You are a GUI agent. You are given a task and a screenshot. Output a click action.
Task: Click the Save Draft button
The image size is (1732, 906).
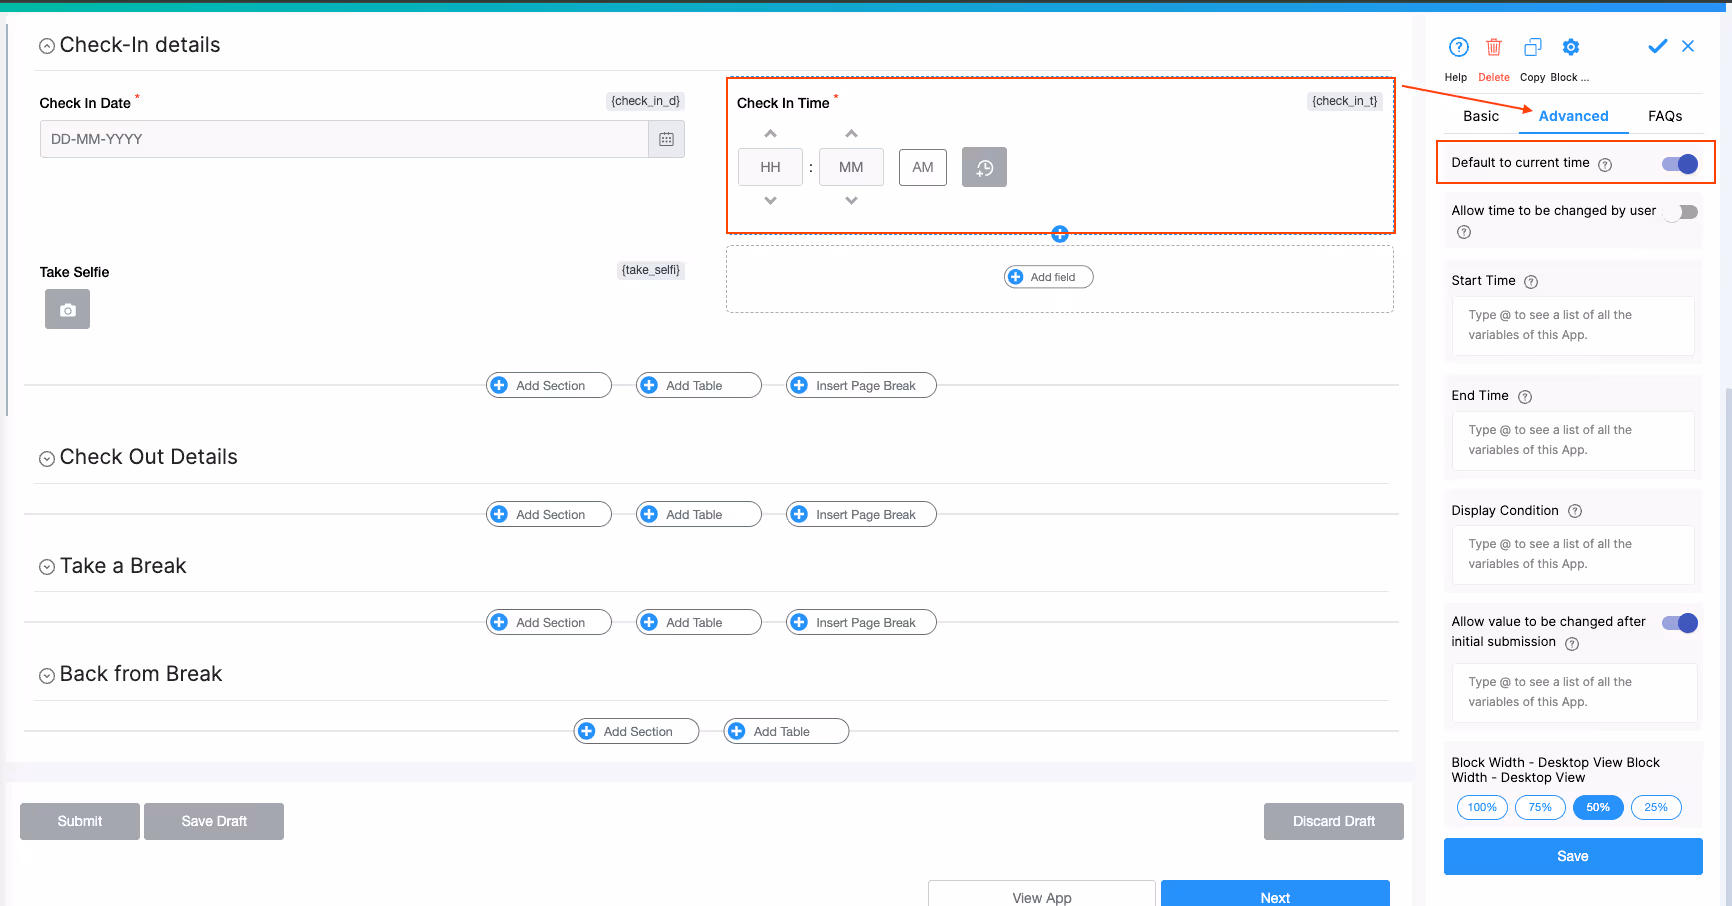(x=214, y=821)
